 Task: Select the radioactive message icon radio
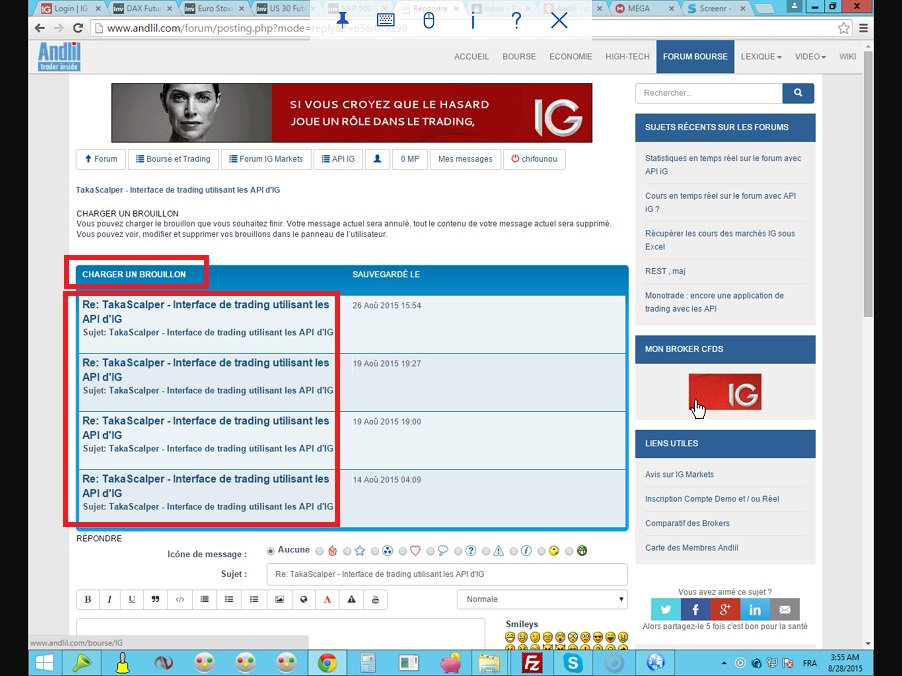375,551
